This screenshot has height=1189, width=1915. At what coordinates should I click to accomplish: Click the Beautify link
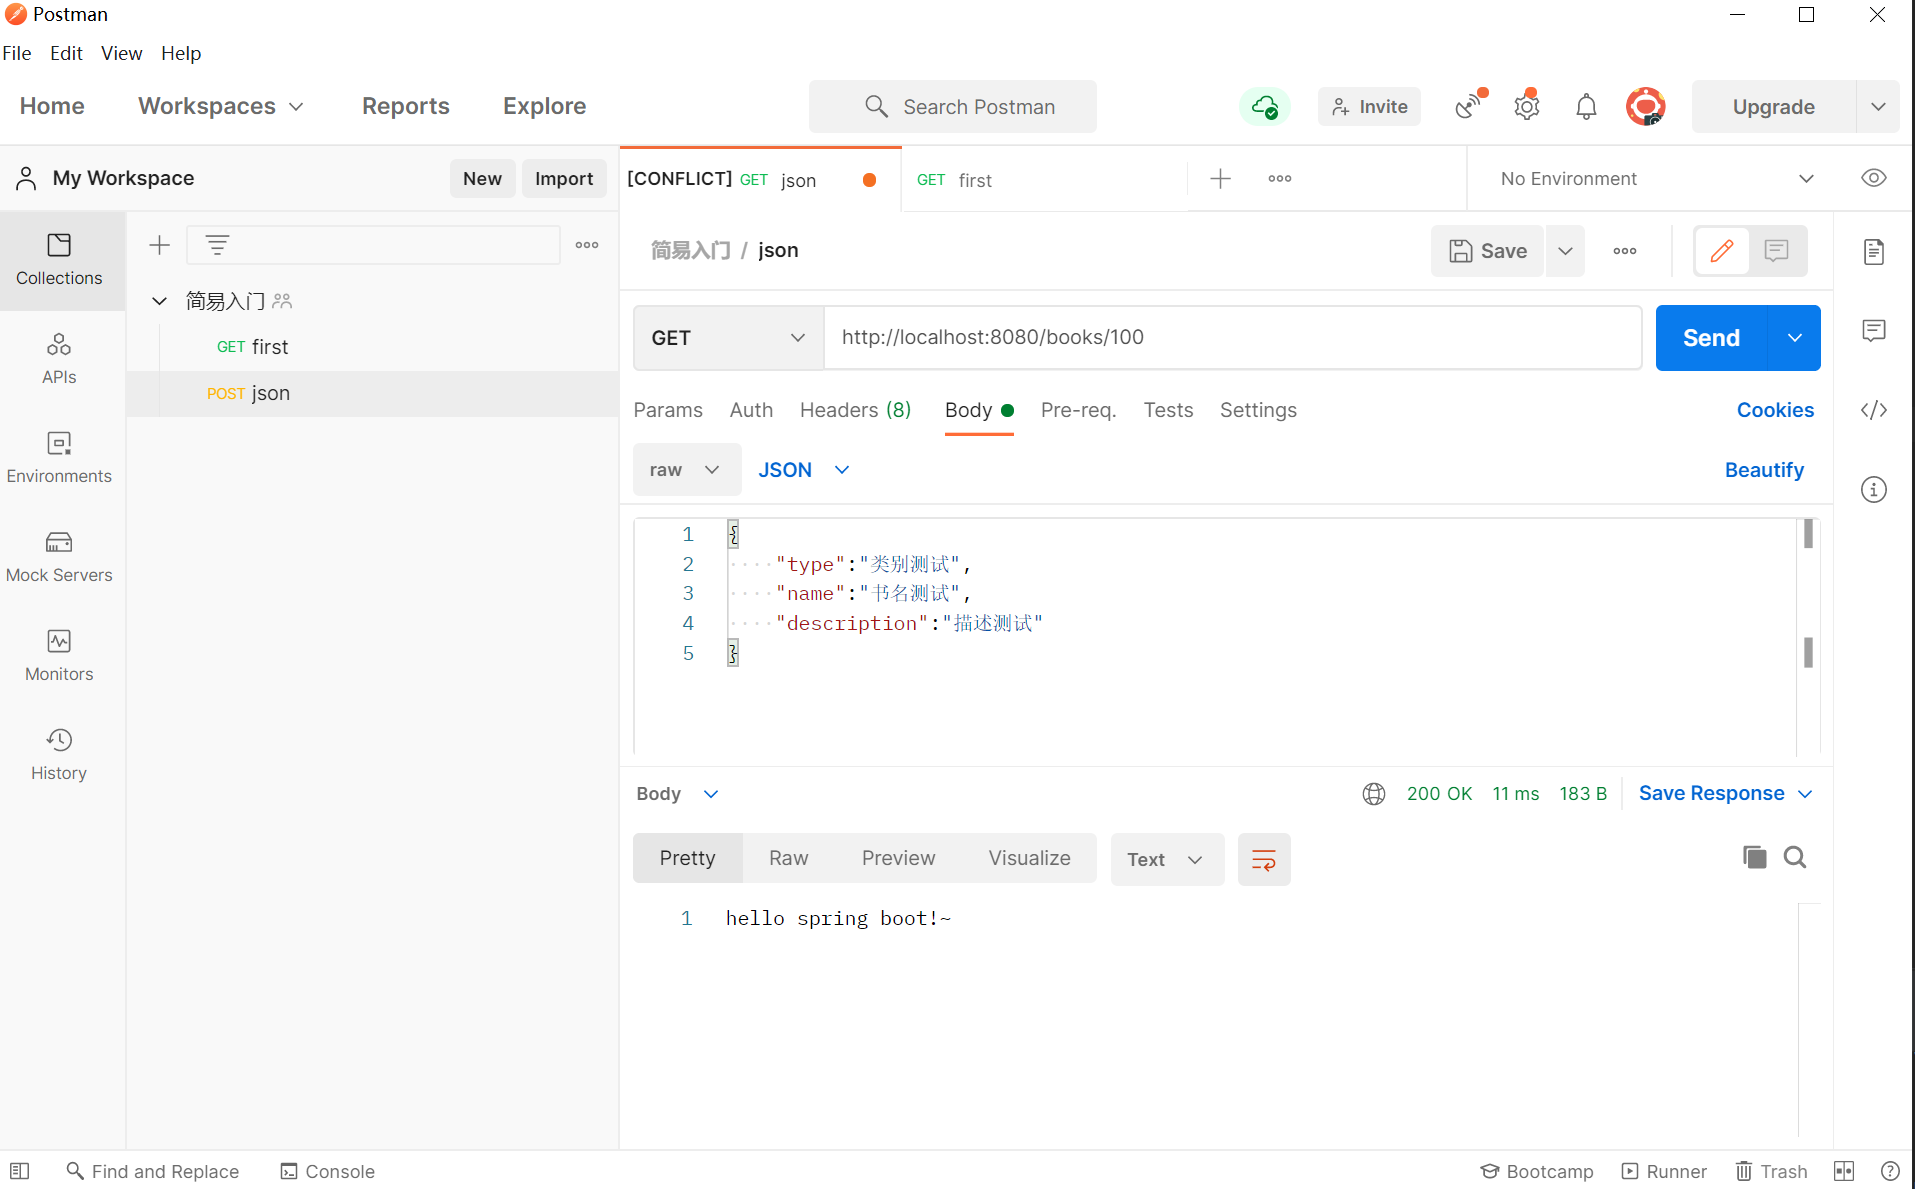1764,470
